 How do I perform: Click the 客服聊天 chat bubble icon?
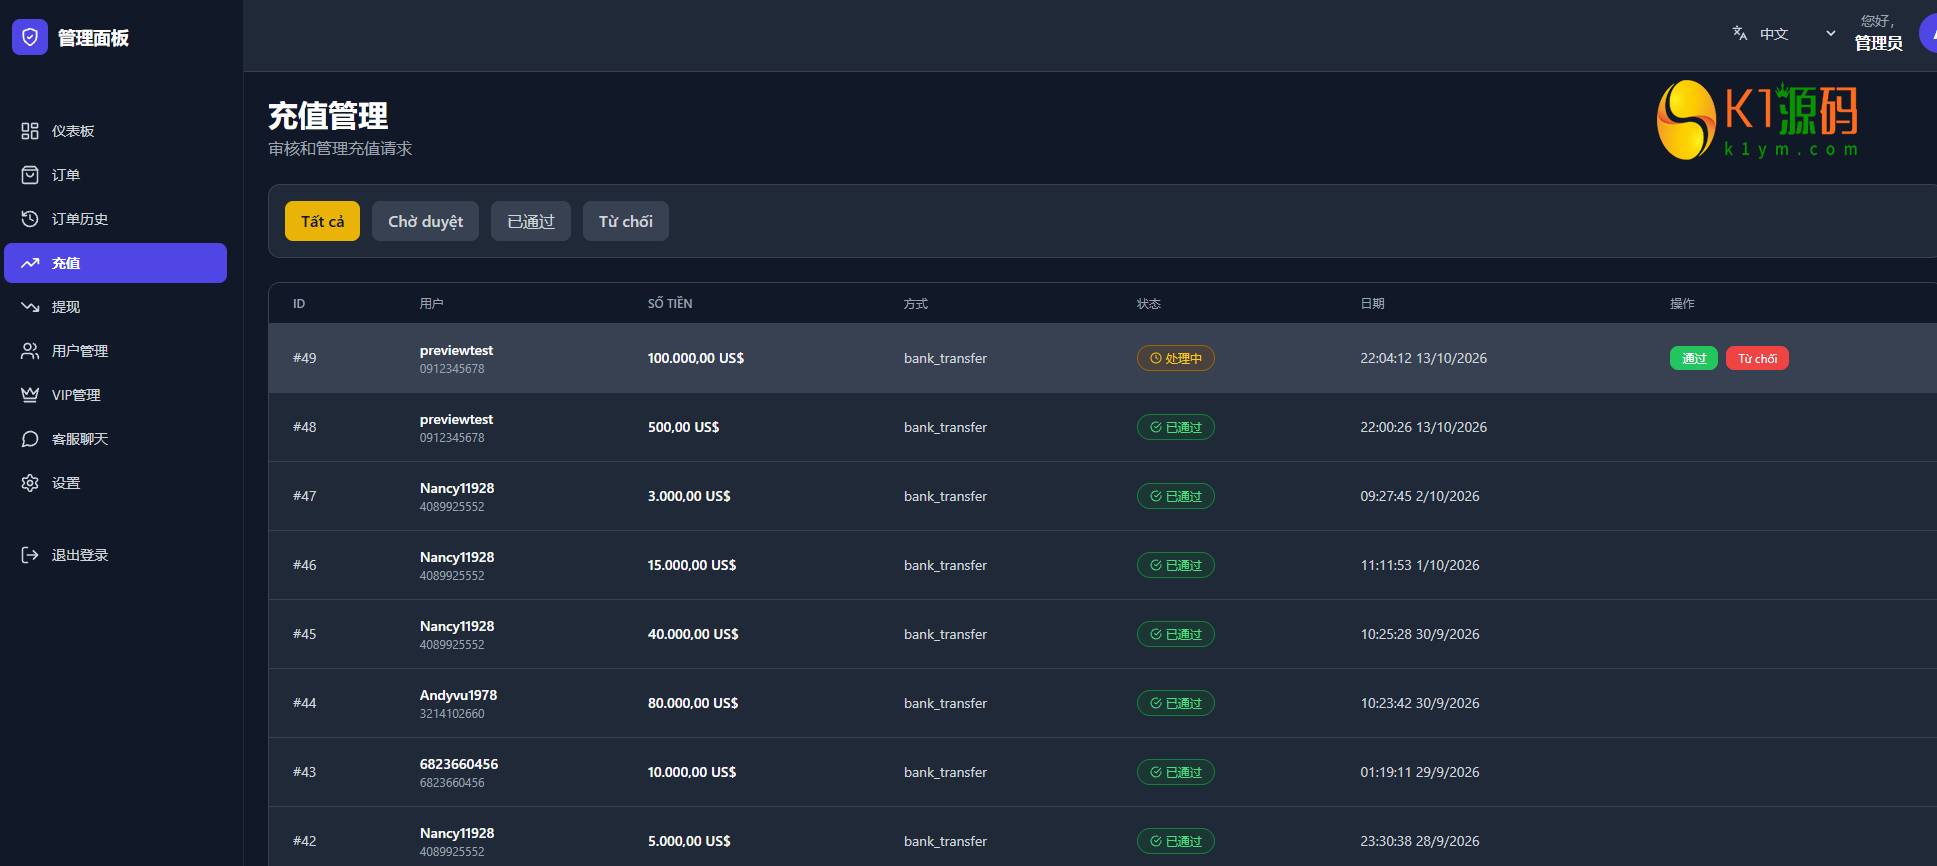pyautogui.click(x=30, y=439)
